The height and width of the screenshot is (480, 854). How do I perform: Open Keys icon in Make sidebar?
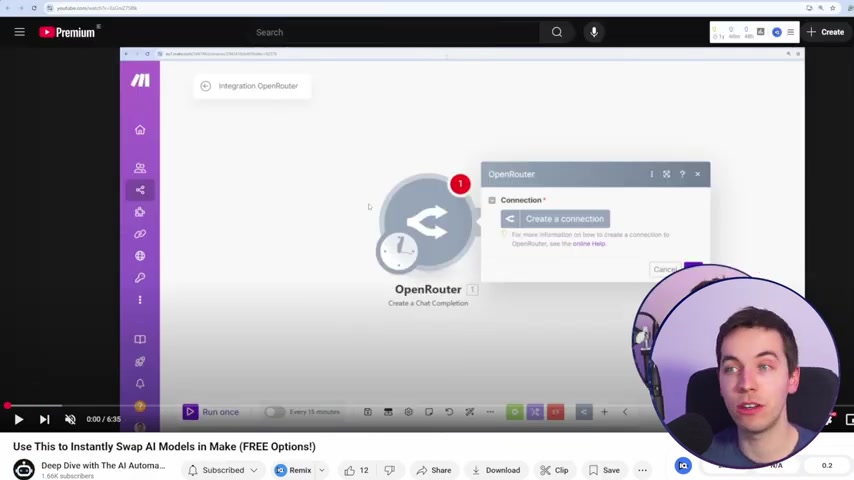140,278
